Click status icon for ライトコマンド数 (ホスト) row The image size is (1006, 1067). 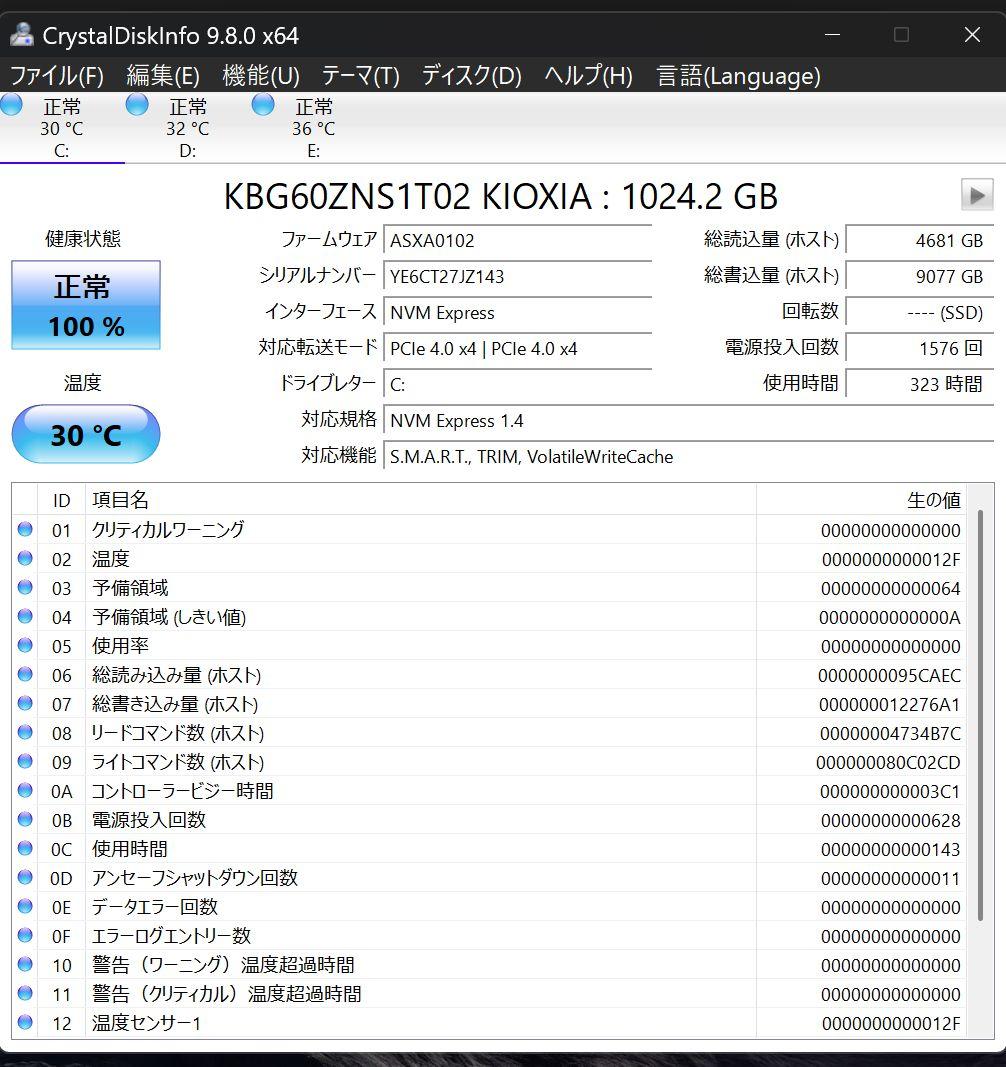25,761
